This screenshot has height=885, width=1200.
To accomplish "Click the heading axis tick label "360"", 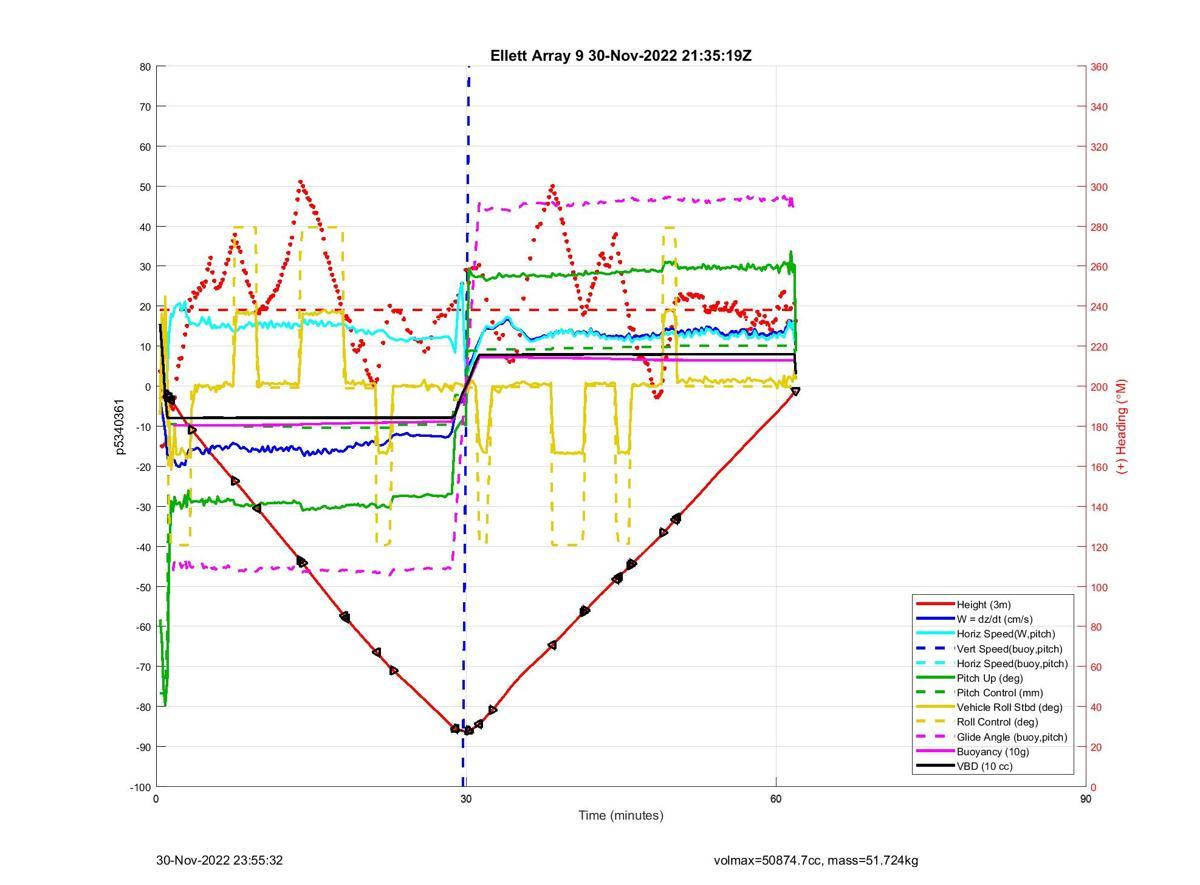I will click(x=1099, y=67).
